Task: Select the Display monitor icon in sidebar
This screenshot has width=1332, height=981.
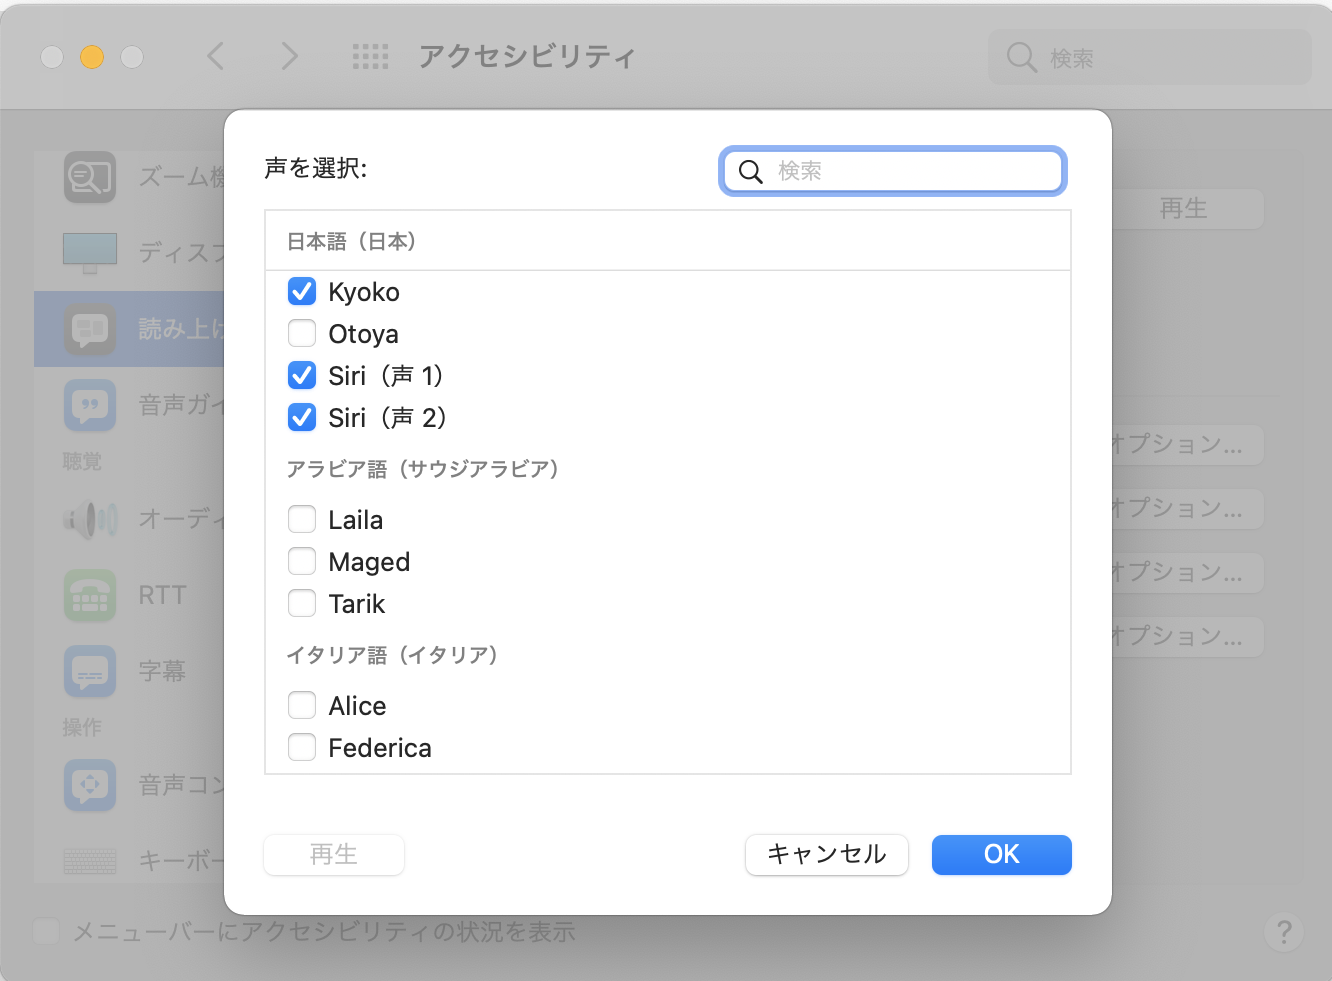Action: tap(90, 253)
